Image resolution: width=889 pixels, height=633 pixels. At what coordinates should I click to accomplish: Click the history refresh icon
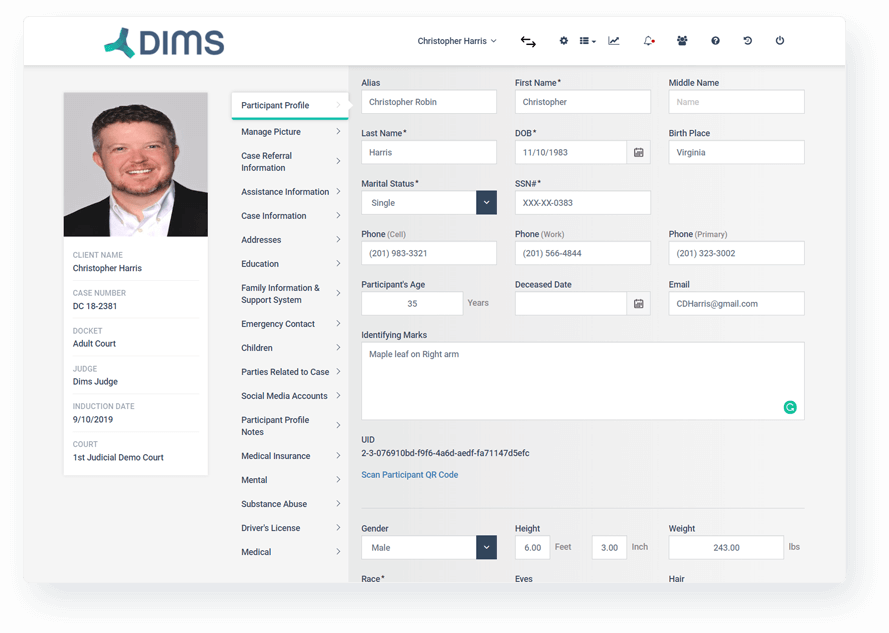pyautogui.click(x=747, y=41)
